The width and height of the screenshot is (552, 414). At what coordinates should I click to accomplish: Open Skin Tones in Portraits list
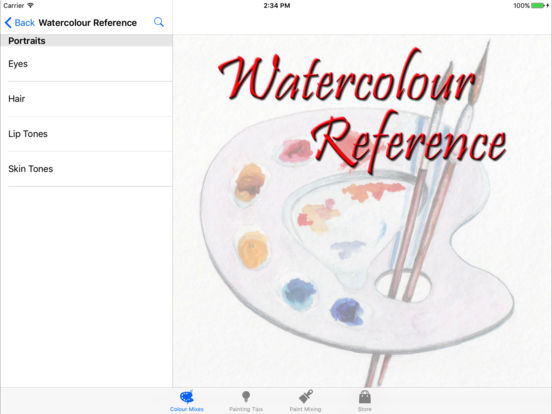pyautogui.click(x=86, y=169)
